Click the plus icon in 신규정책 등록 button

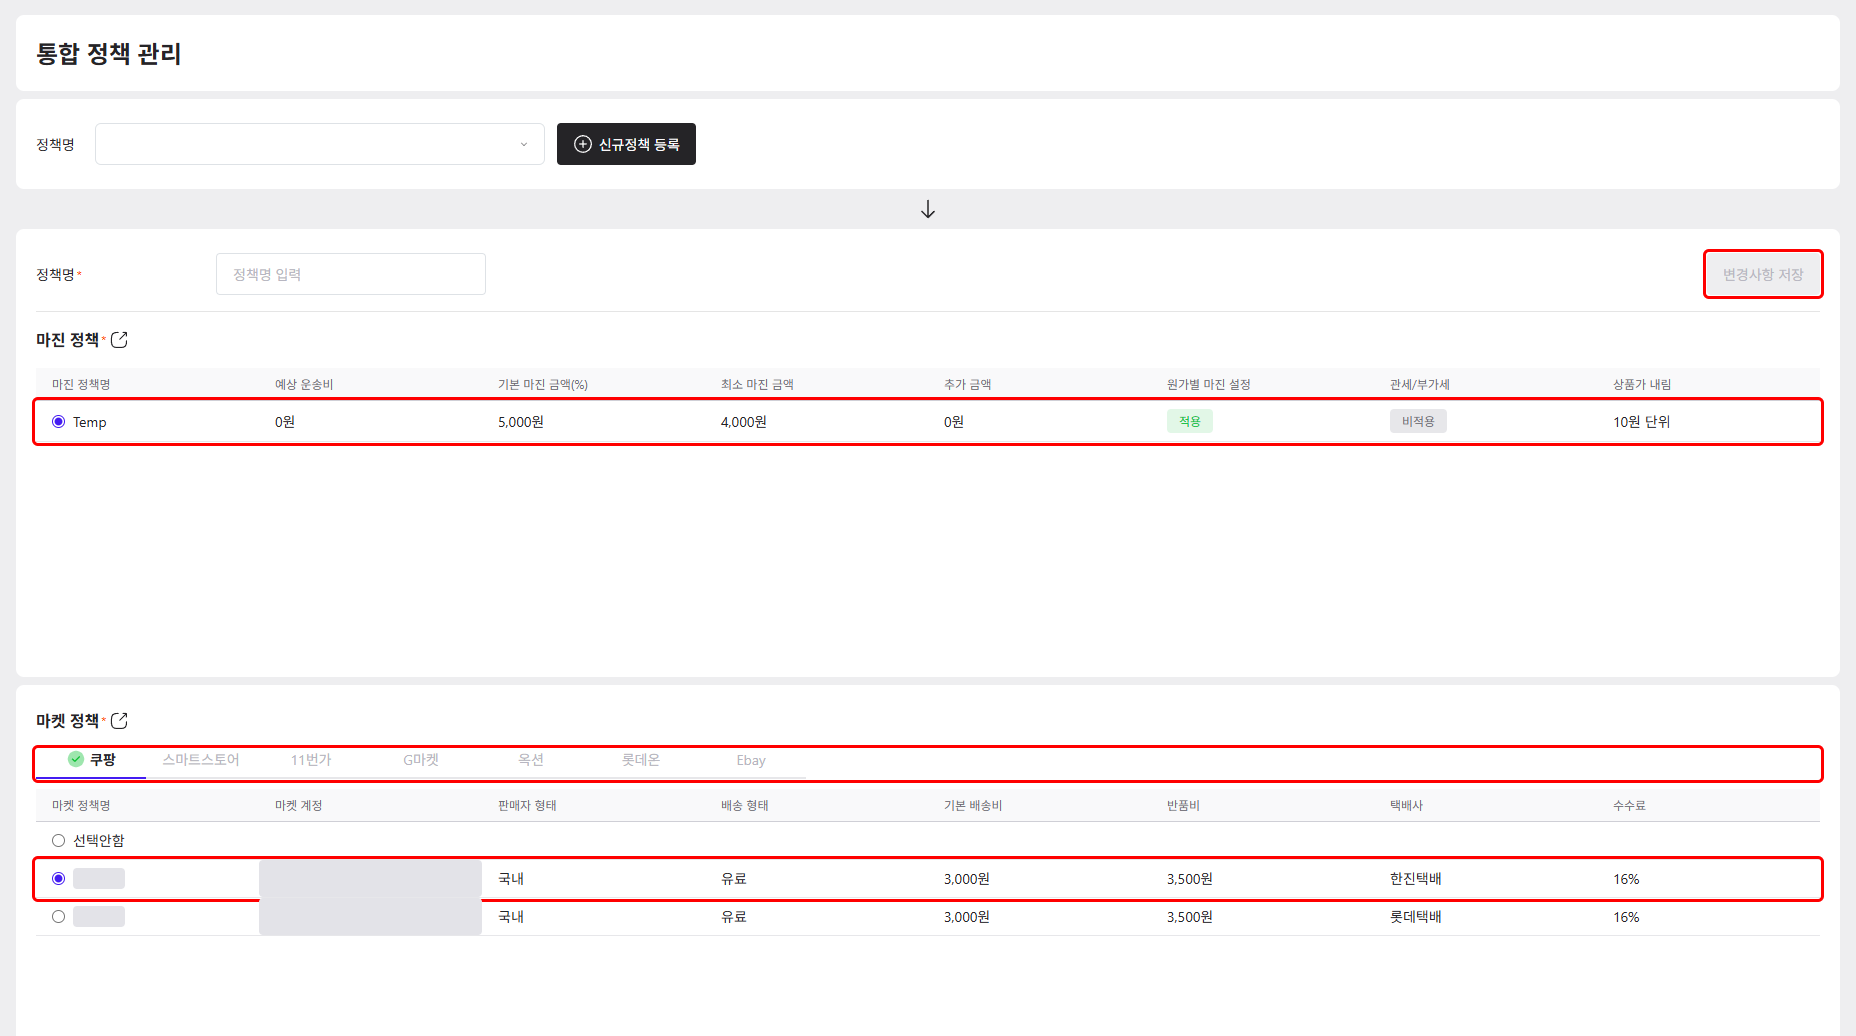(583, 144)
